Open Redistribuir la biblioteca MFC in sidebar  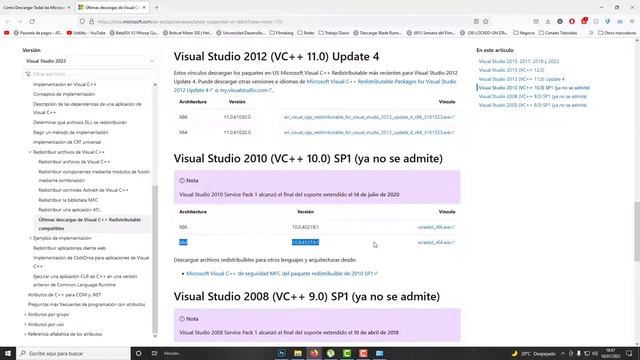click(x=68, y=200)
